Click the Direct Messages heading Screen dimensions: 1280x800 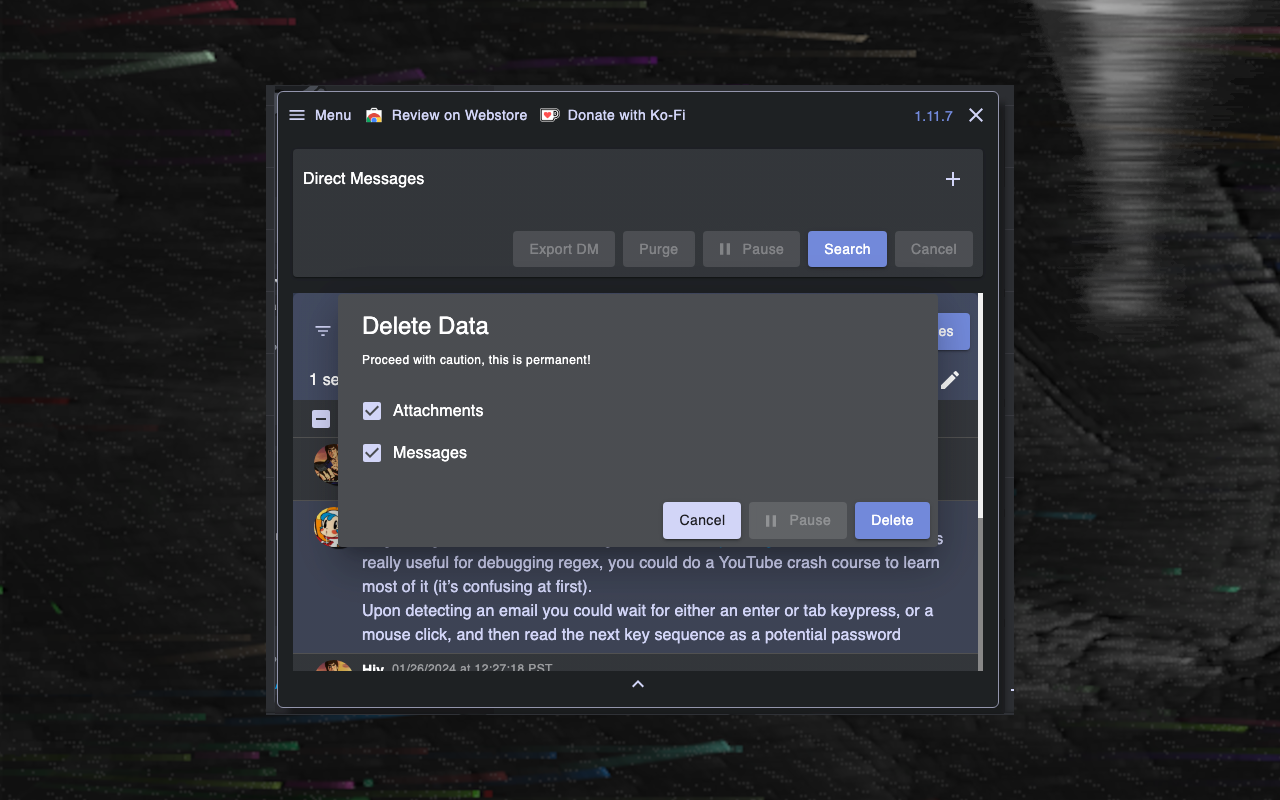(364, 179)
